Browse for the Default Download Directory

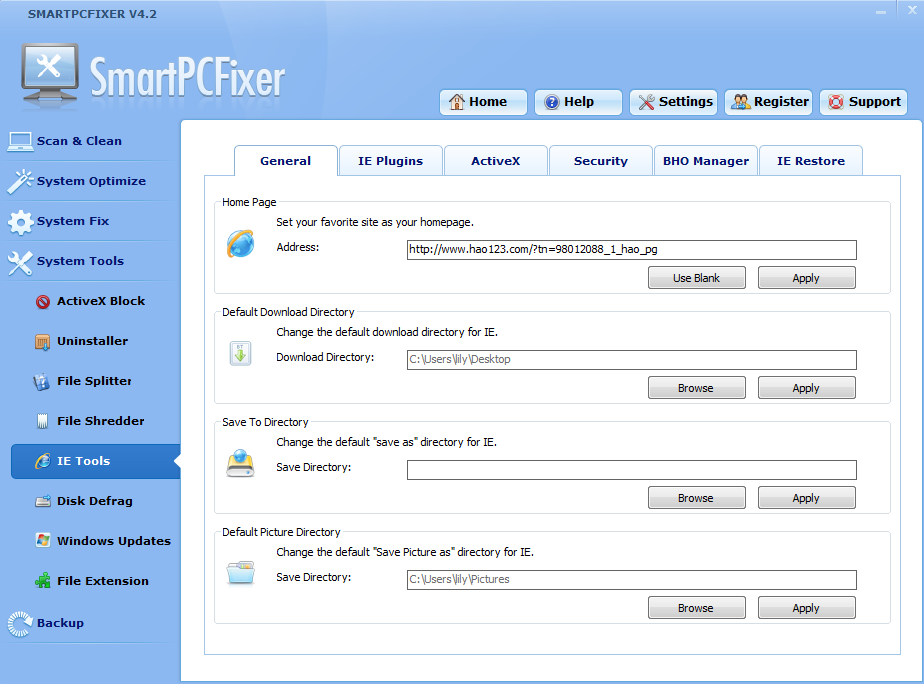696,388
